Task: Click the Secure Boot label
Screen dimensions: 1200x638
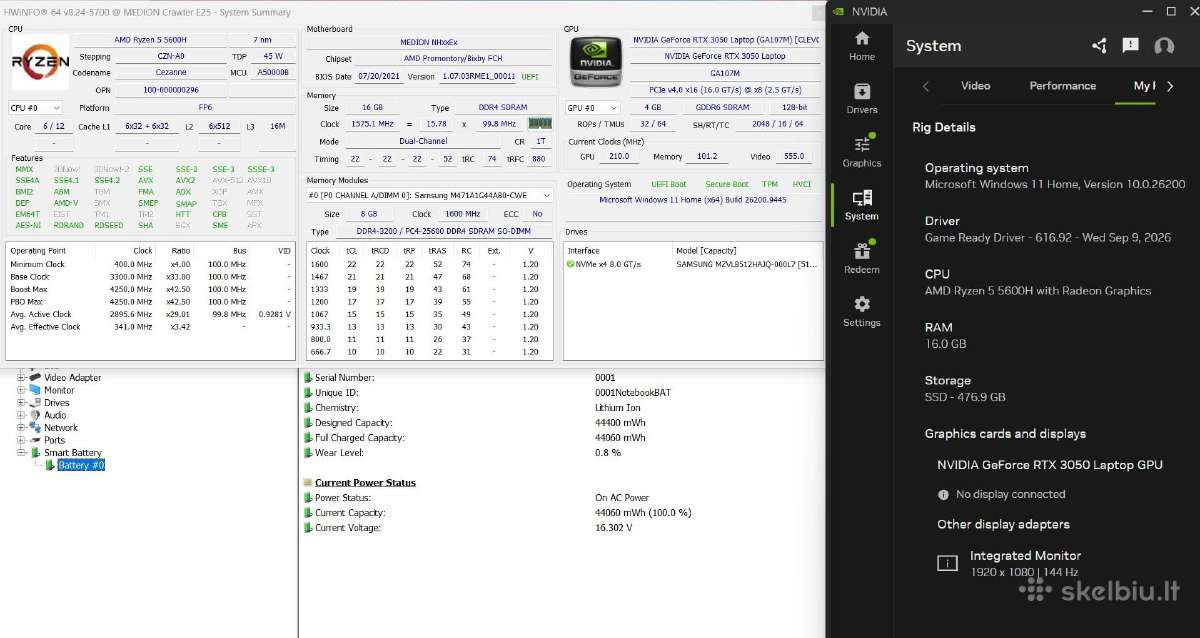Action: point(726,184)
